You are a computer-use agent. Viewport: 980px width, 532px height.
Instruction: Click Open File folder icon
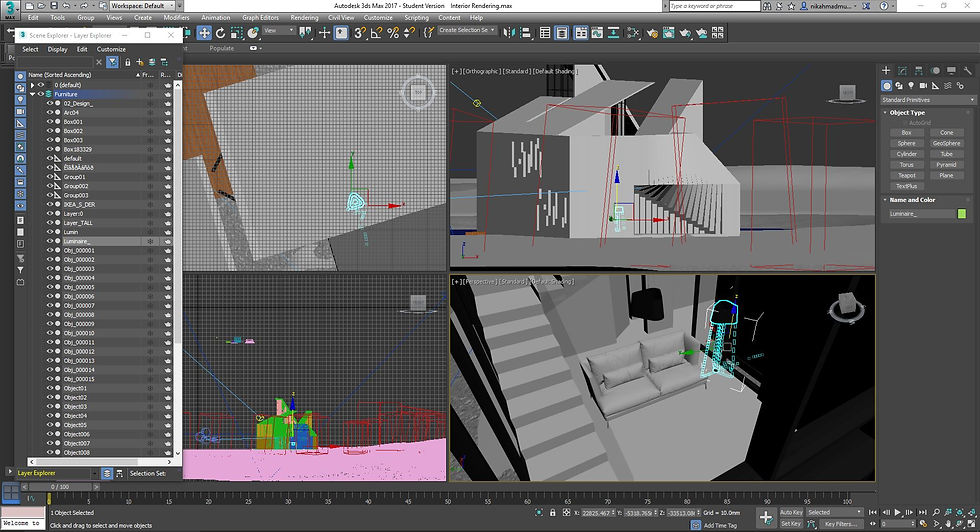click(41, 6)
